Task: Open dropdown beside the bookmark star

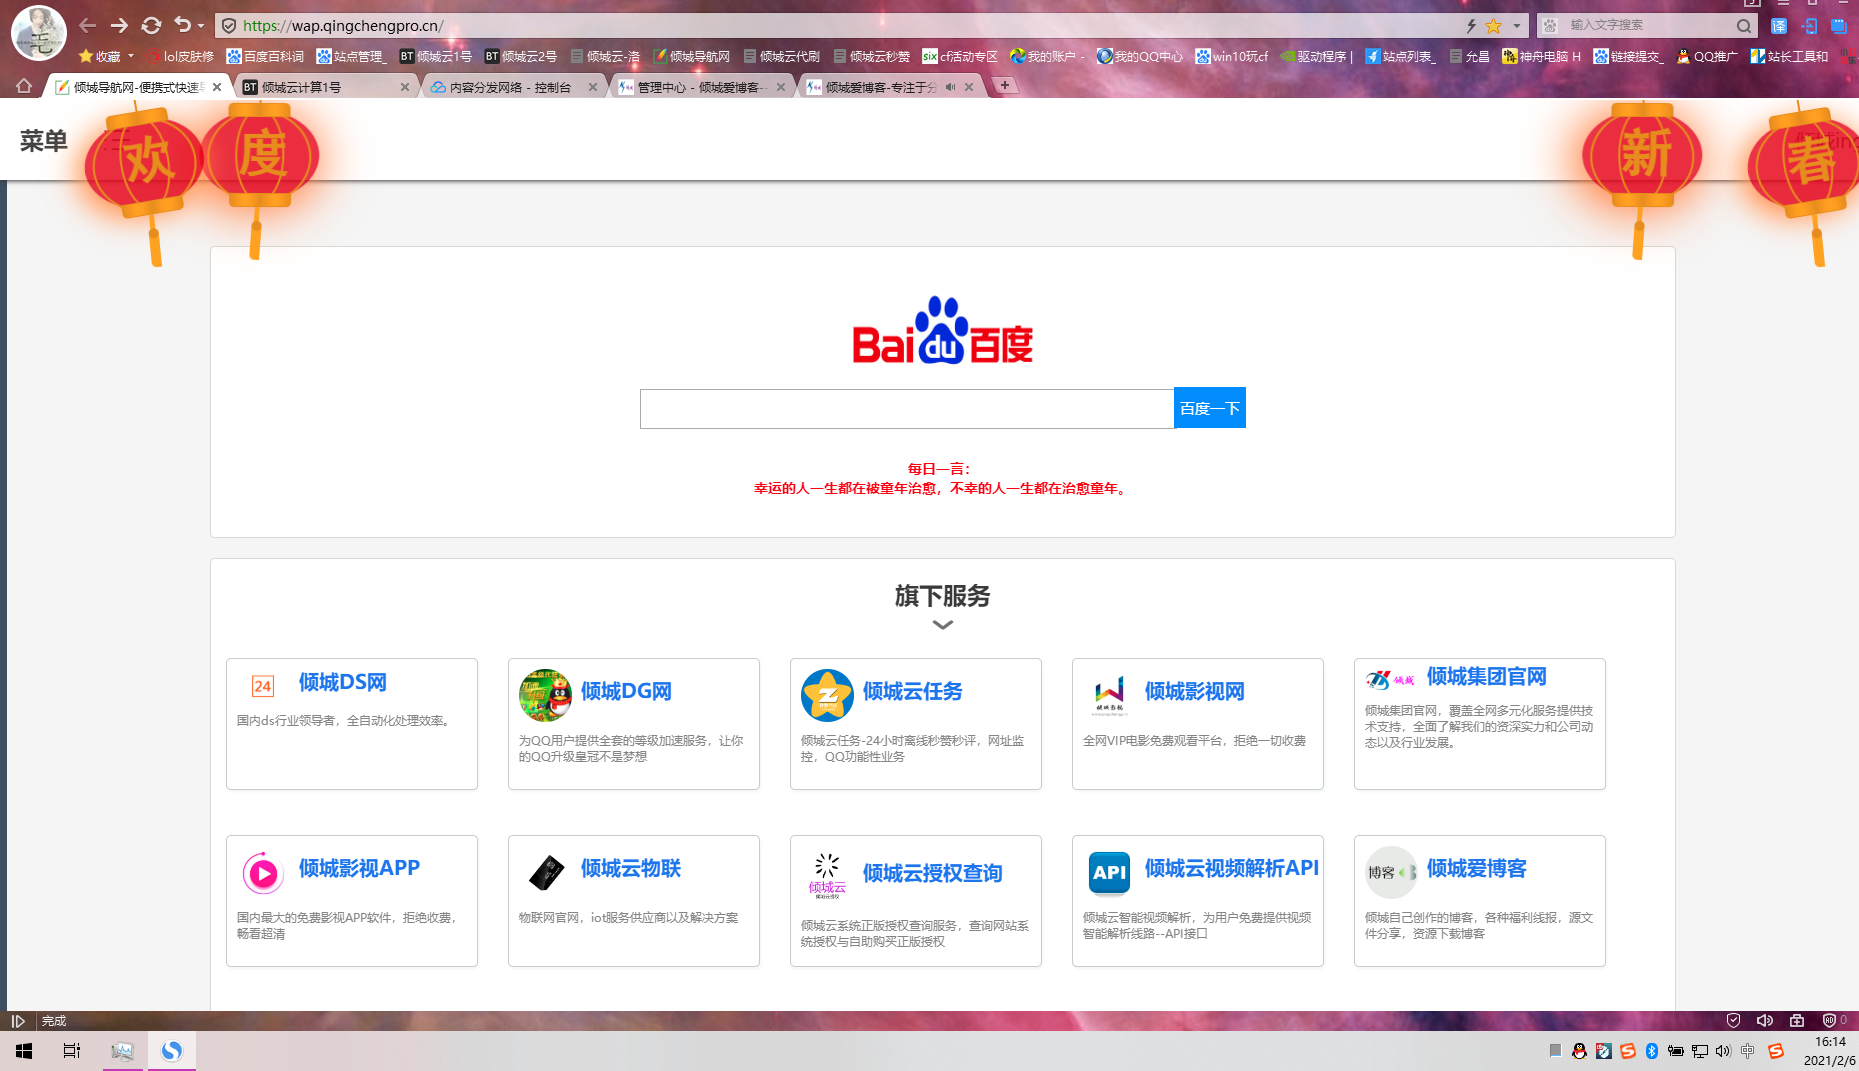Action: click(x=1516, y=26)
